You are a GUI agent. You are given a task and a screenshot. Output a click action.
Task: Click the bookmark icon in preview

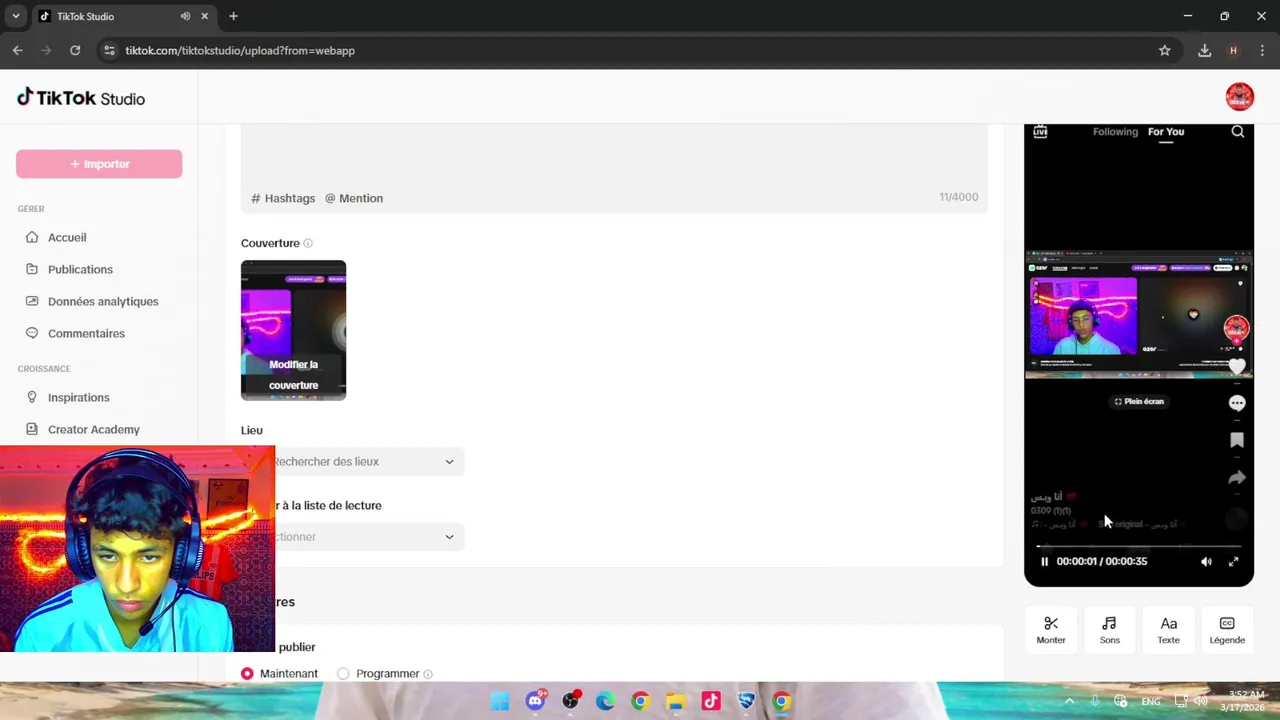coord(1237,440)
